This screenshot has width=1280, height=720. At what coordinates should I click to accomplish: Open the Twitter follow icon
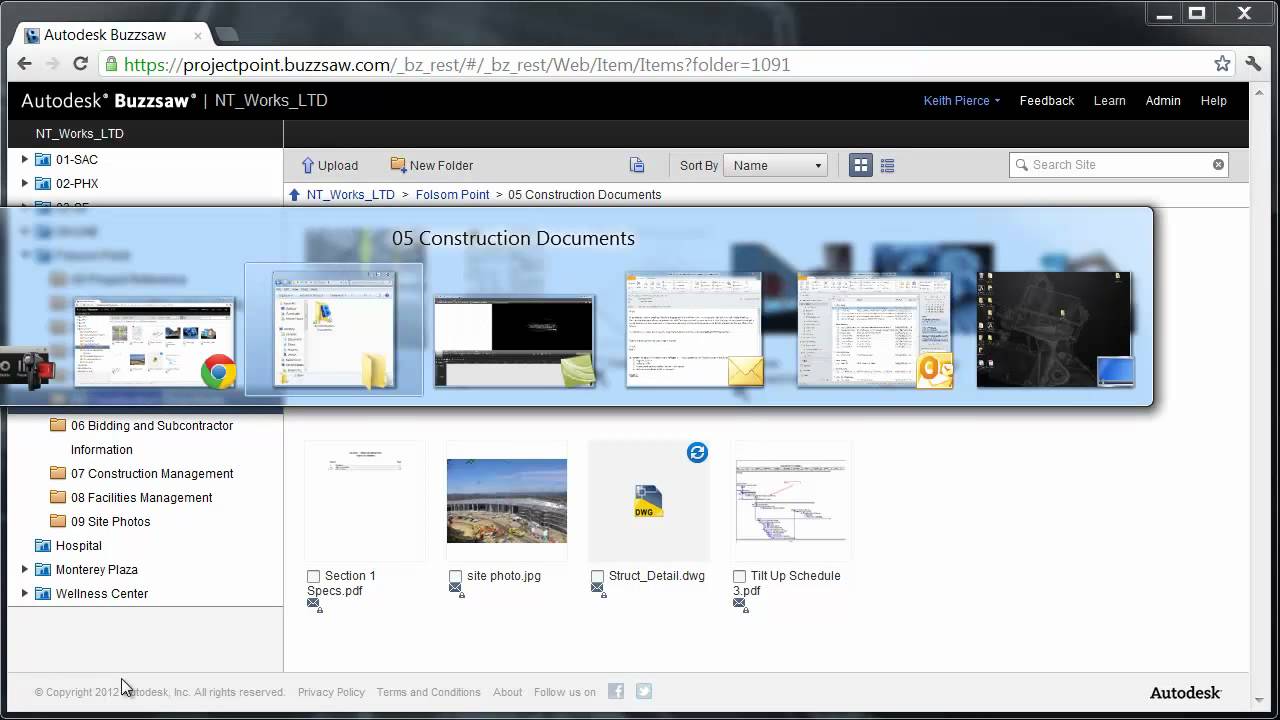(644, 691)
